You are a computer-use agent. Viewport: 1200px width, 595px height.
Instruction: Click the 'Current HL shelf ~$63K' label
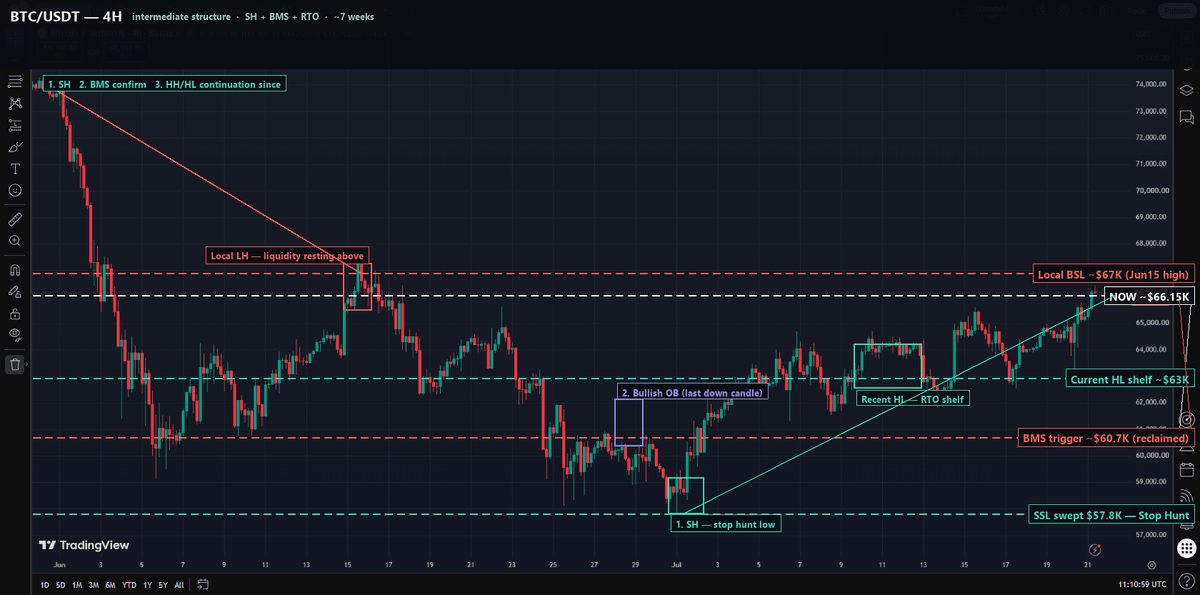pos(1130,379)
